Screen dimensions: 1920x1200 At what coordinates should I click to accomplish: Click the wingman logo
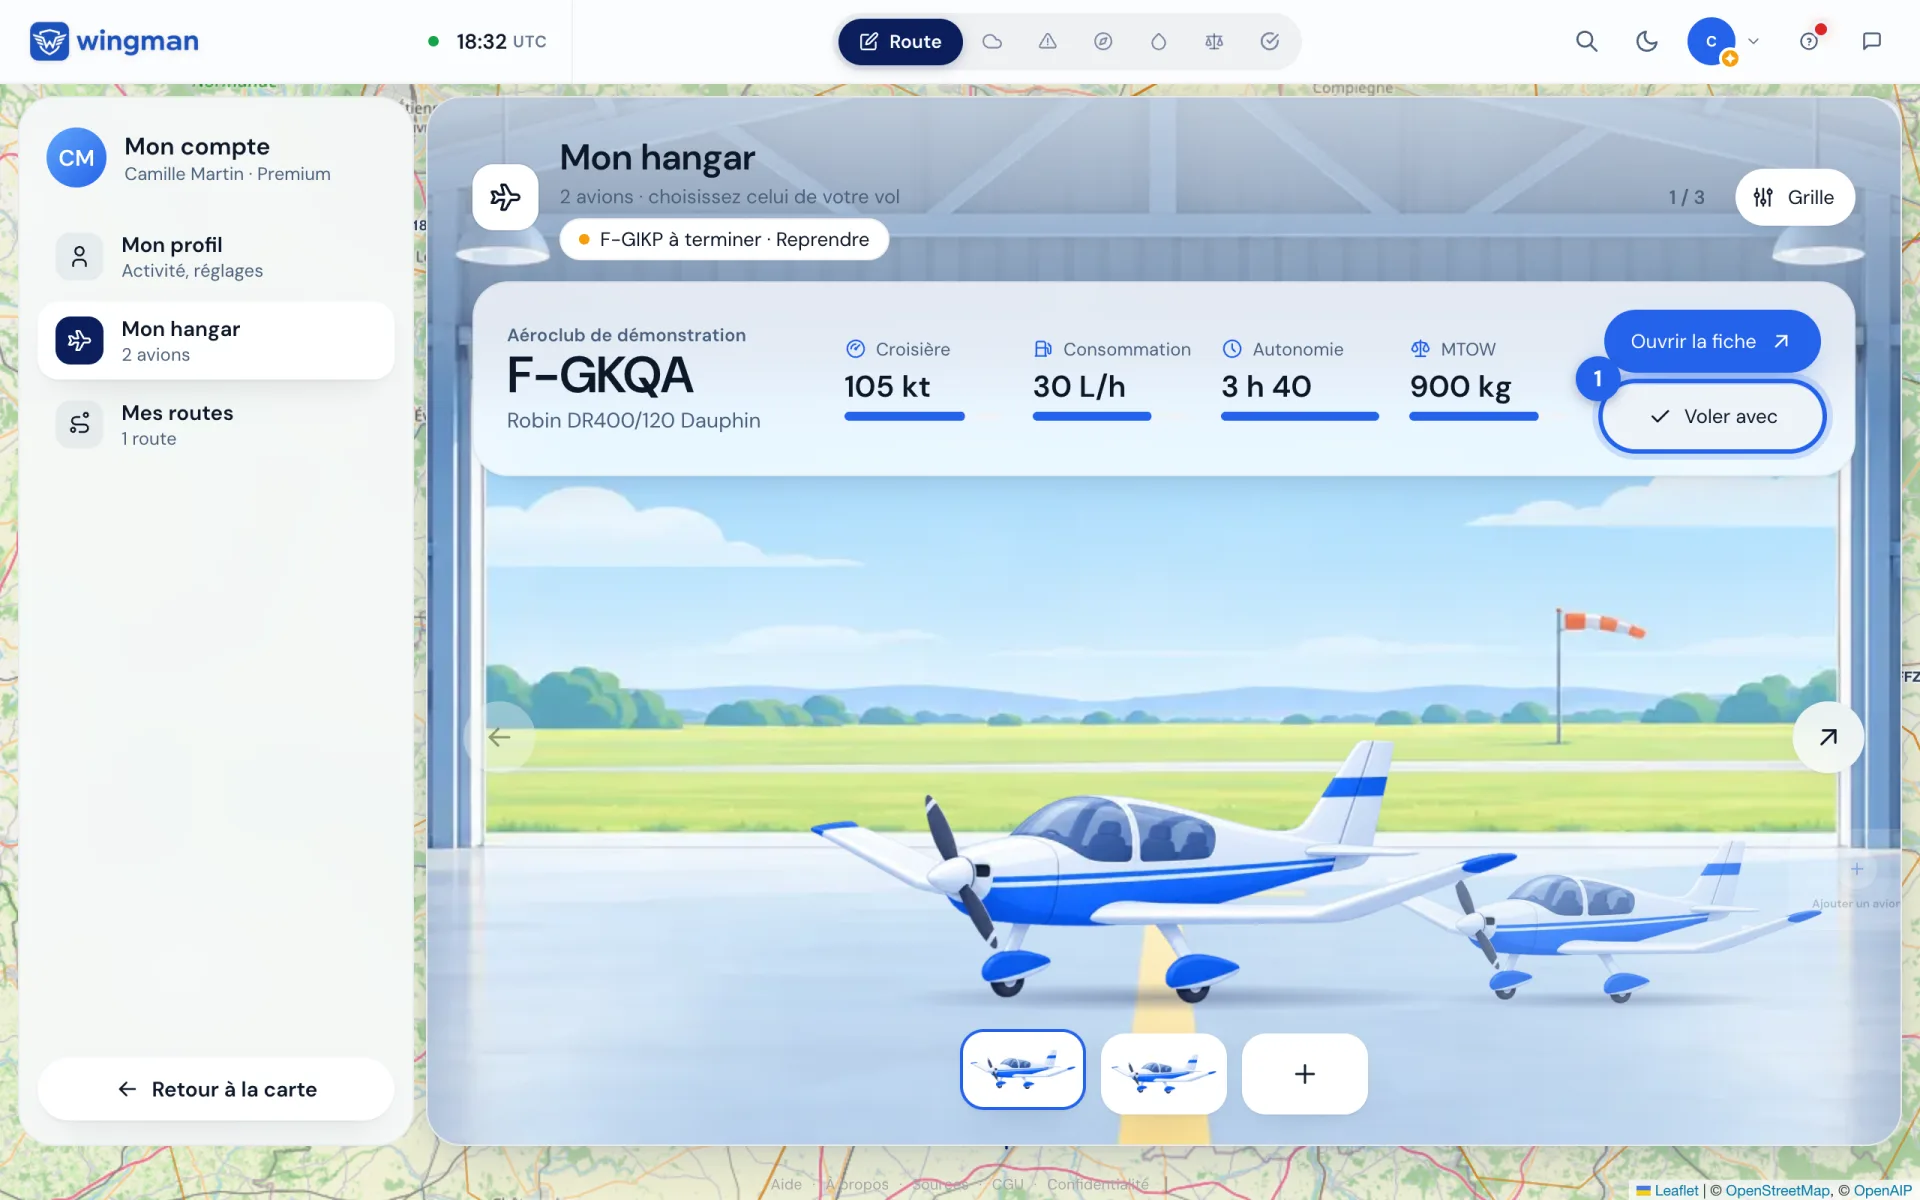click(x=114, y=41)
